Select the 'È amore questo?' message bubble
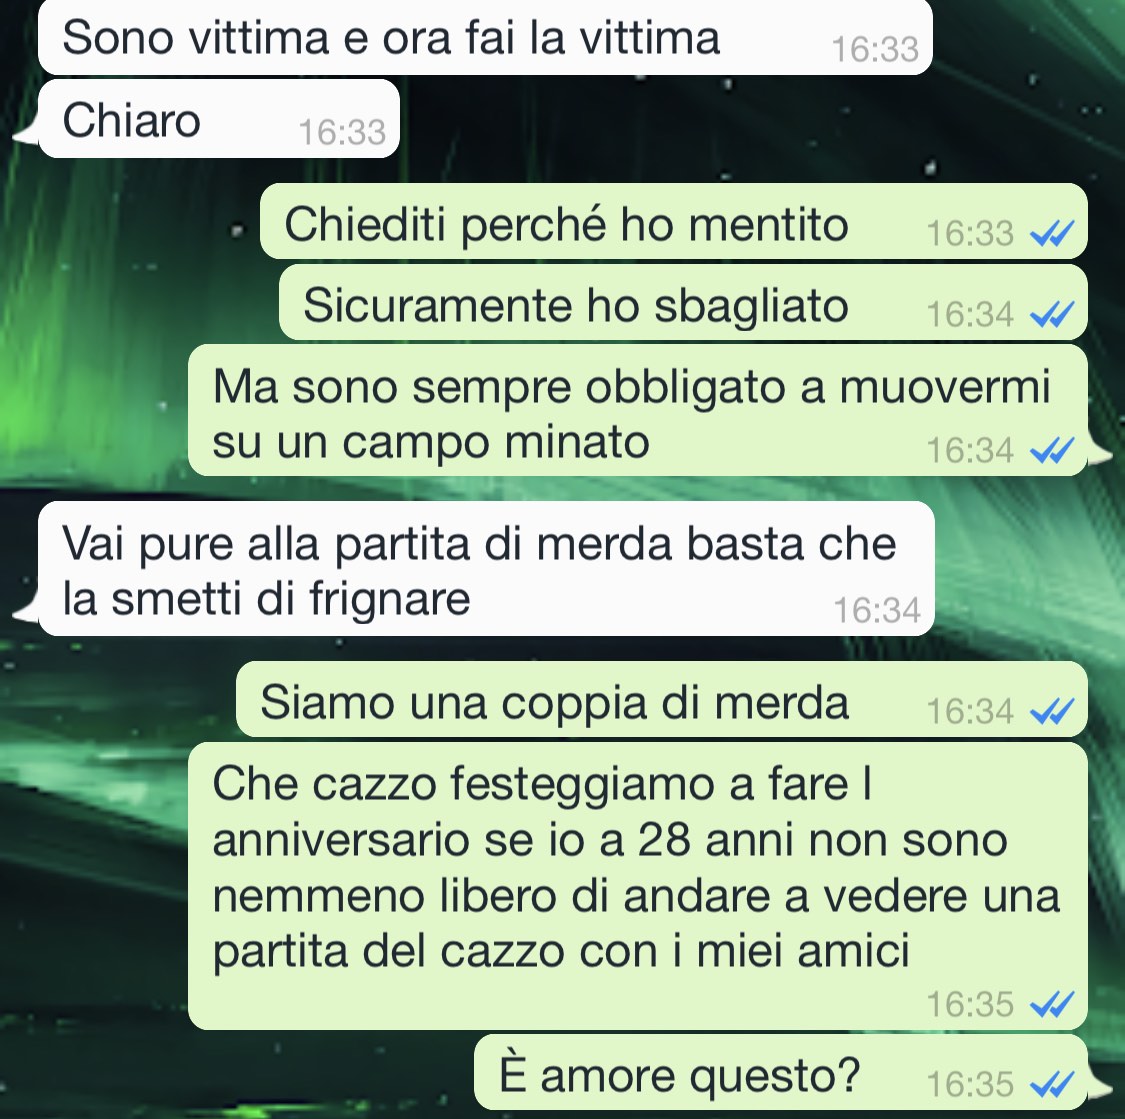Image resolution: width=1125 pixels, height=1119 pixels. [x=781, y=1073]
